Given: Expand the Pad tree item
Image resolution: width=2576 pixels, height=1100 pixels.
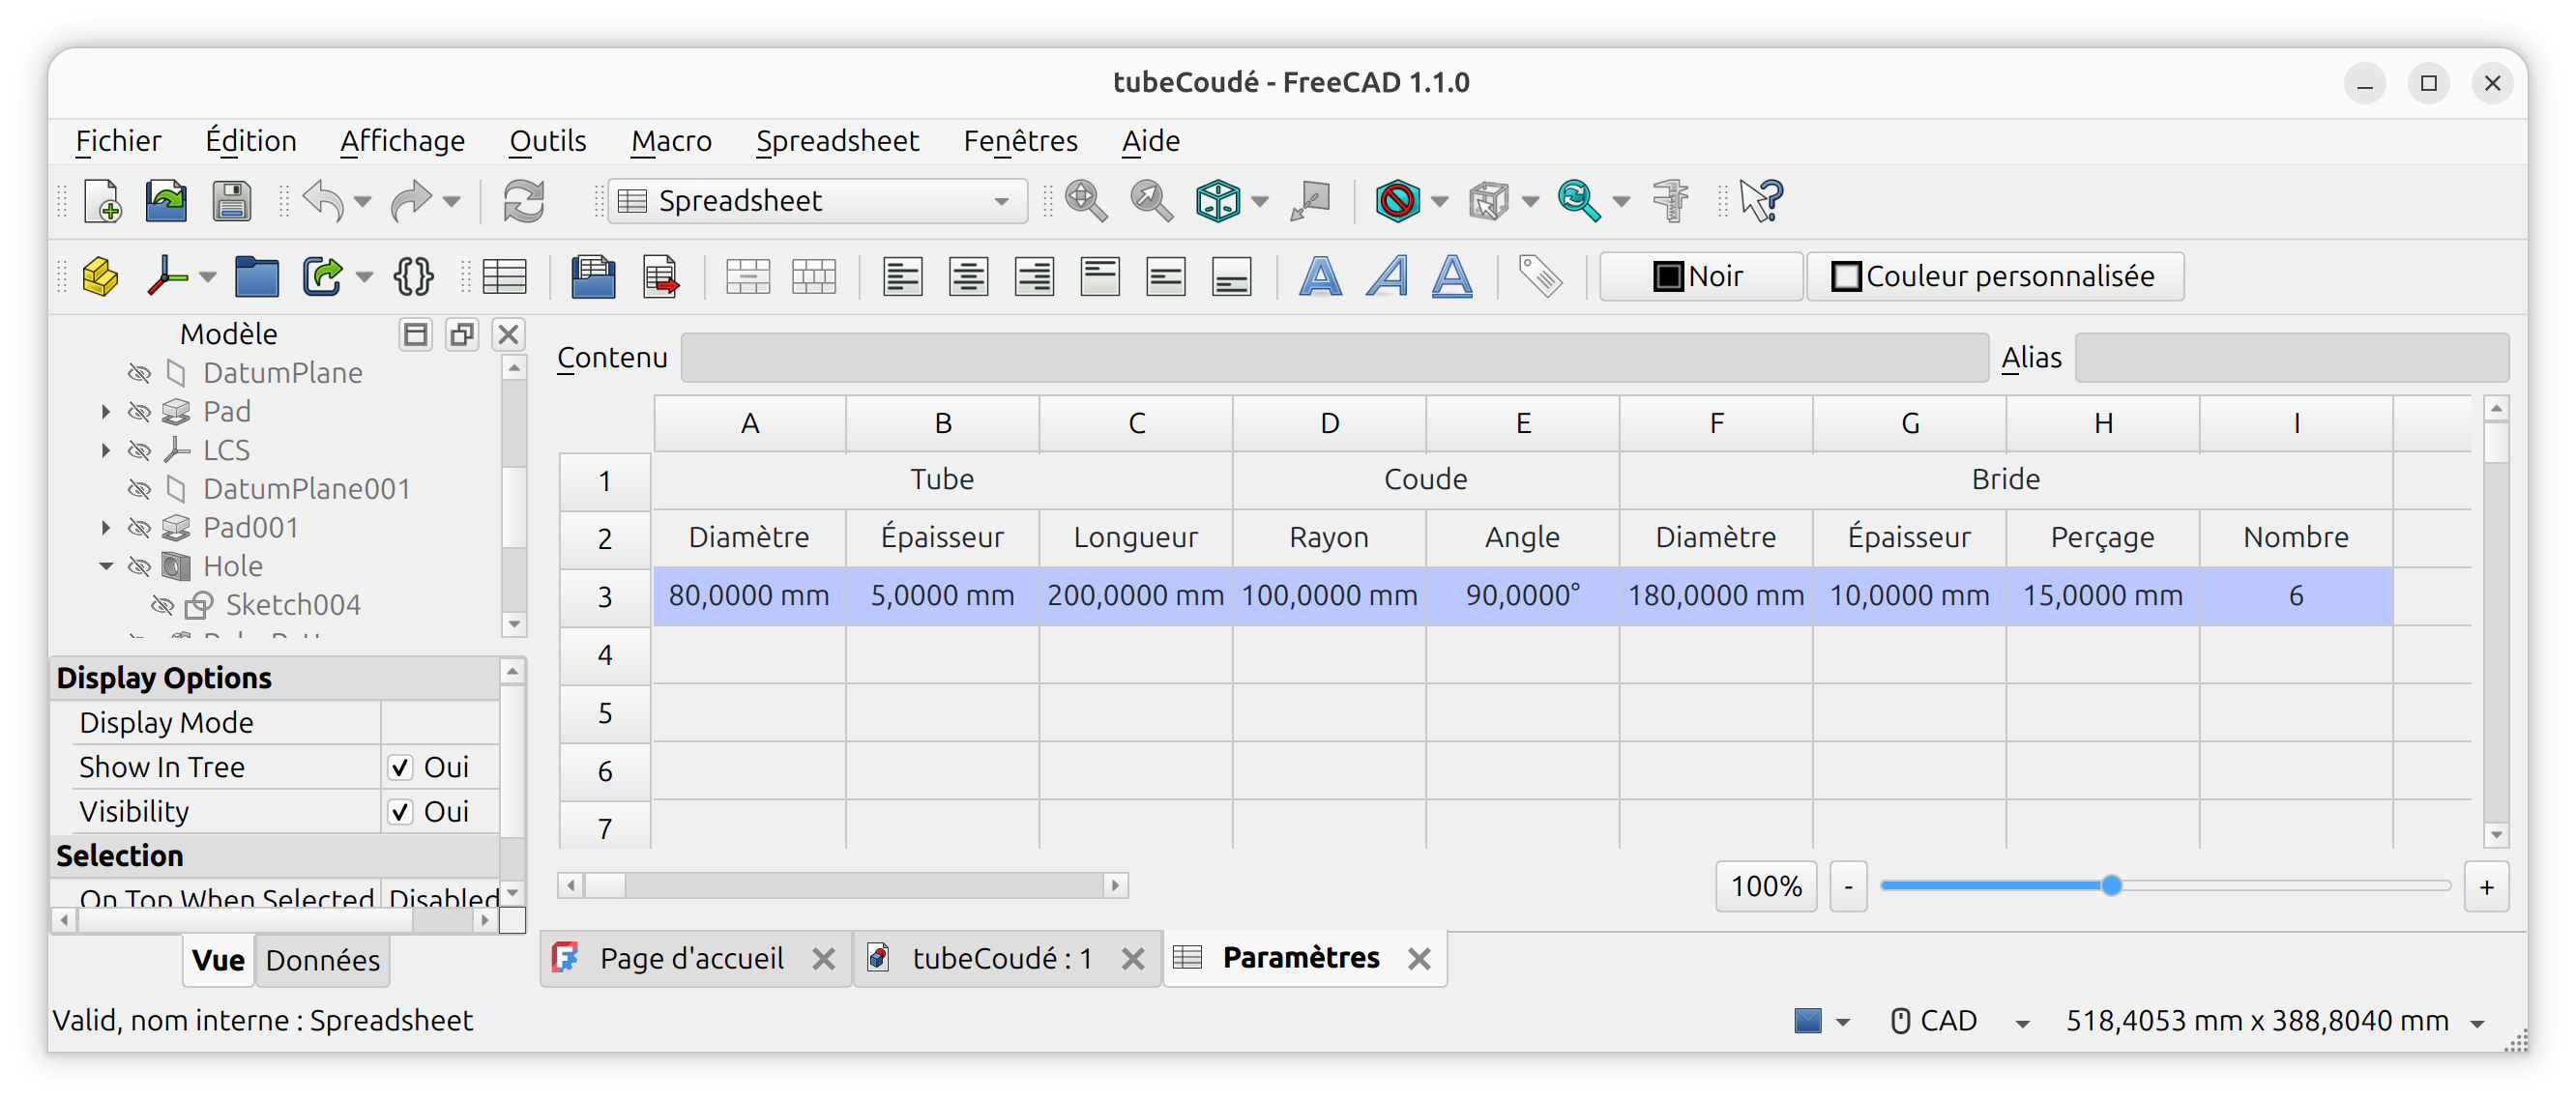Looking at the screenshot, I should tap(106, 412).
